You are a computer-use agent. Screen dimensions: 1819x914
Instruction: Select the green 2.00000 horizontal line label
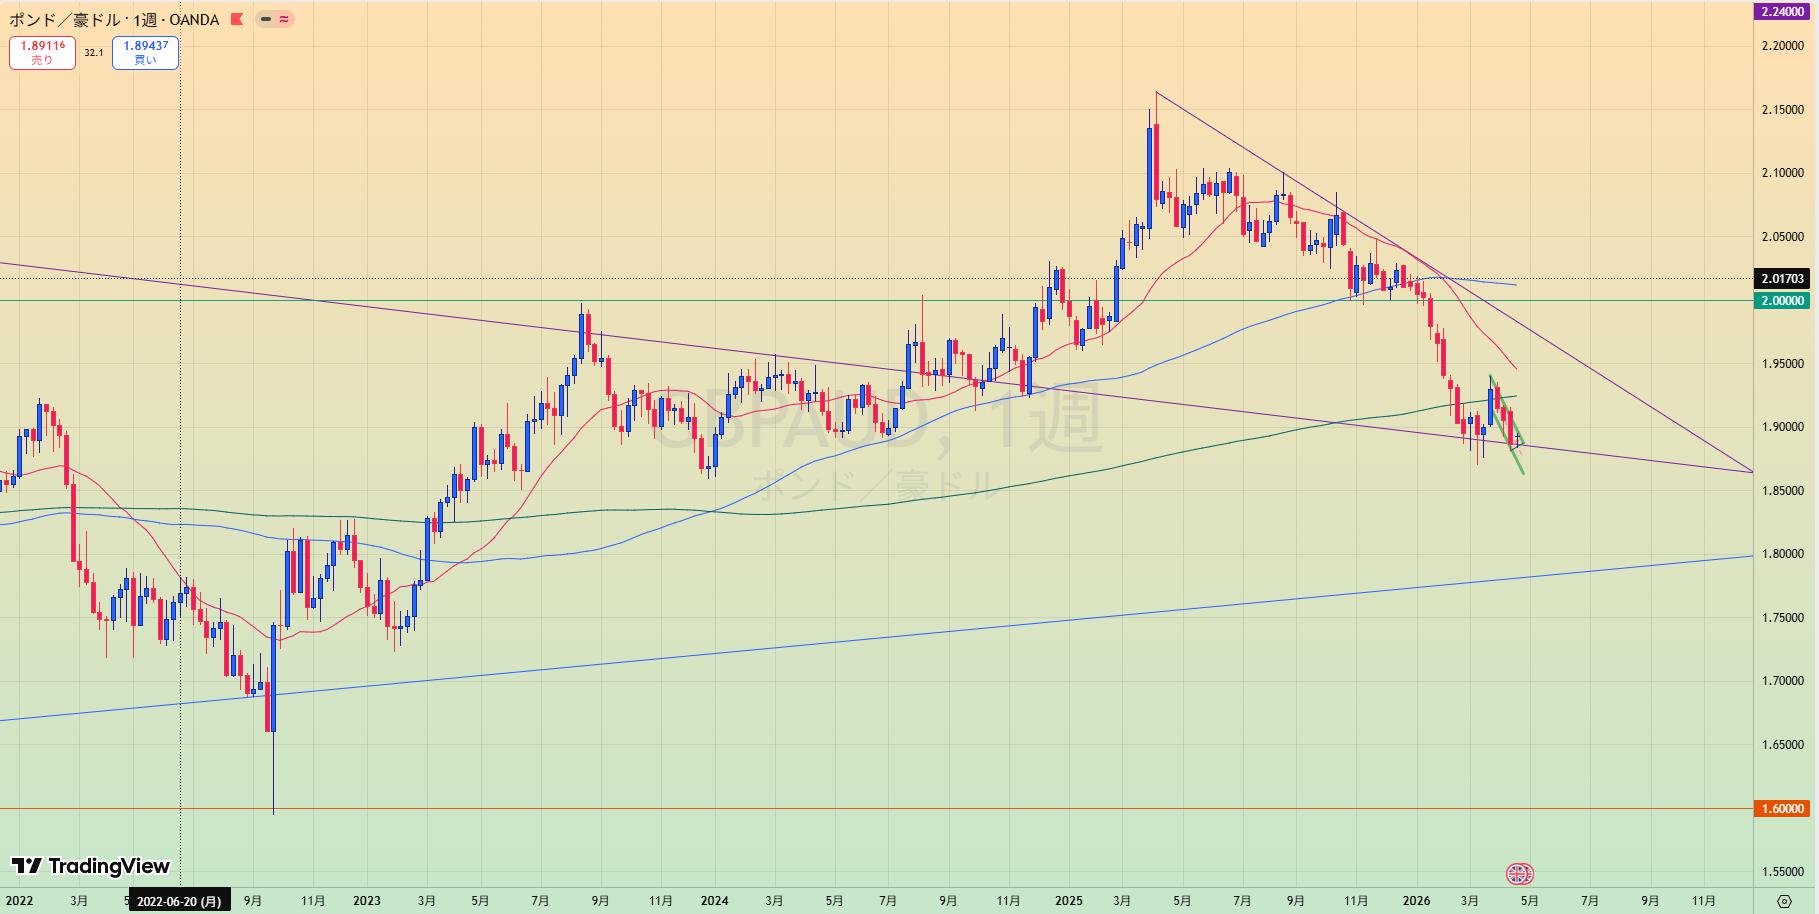click(x=1782, y=301)
